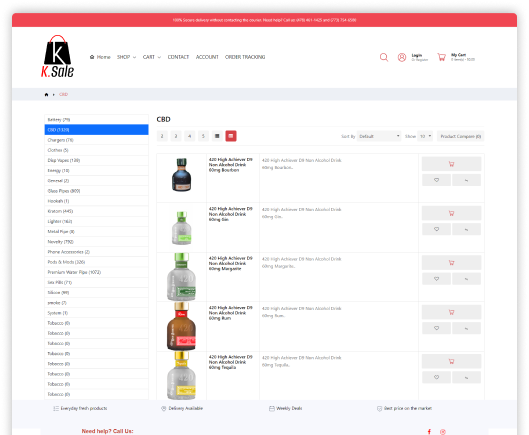
Task: Select the Glass Pipes category
Action: pos(96,191)
